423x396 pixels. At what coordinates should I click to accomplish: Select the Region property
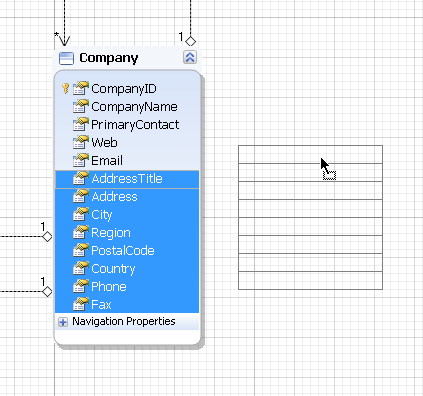pos(127,233)
